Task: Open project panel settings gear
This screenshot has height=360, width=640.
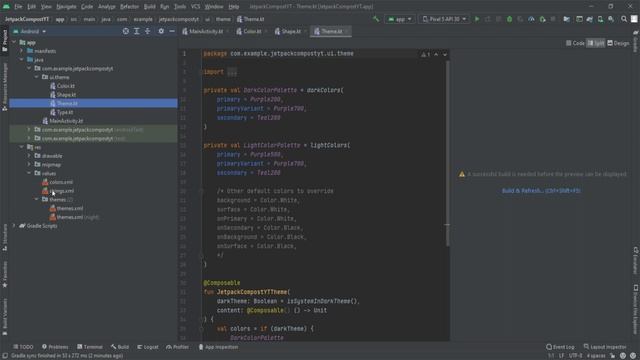Action: [x=161, y=31]
